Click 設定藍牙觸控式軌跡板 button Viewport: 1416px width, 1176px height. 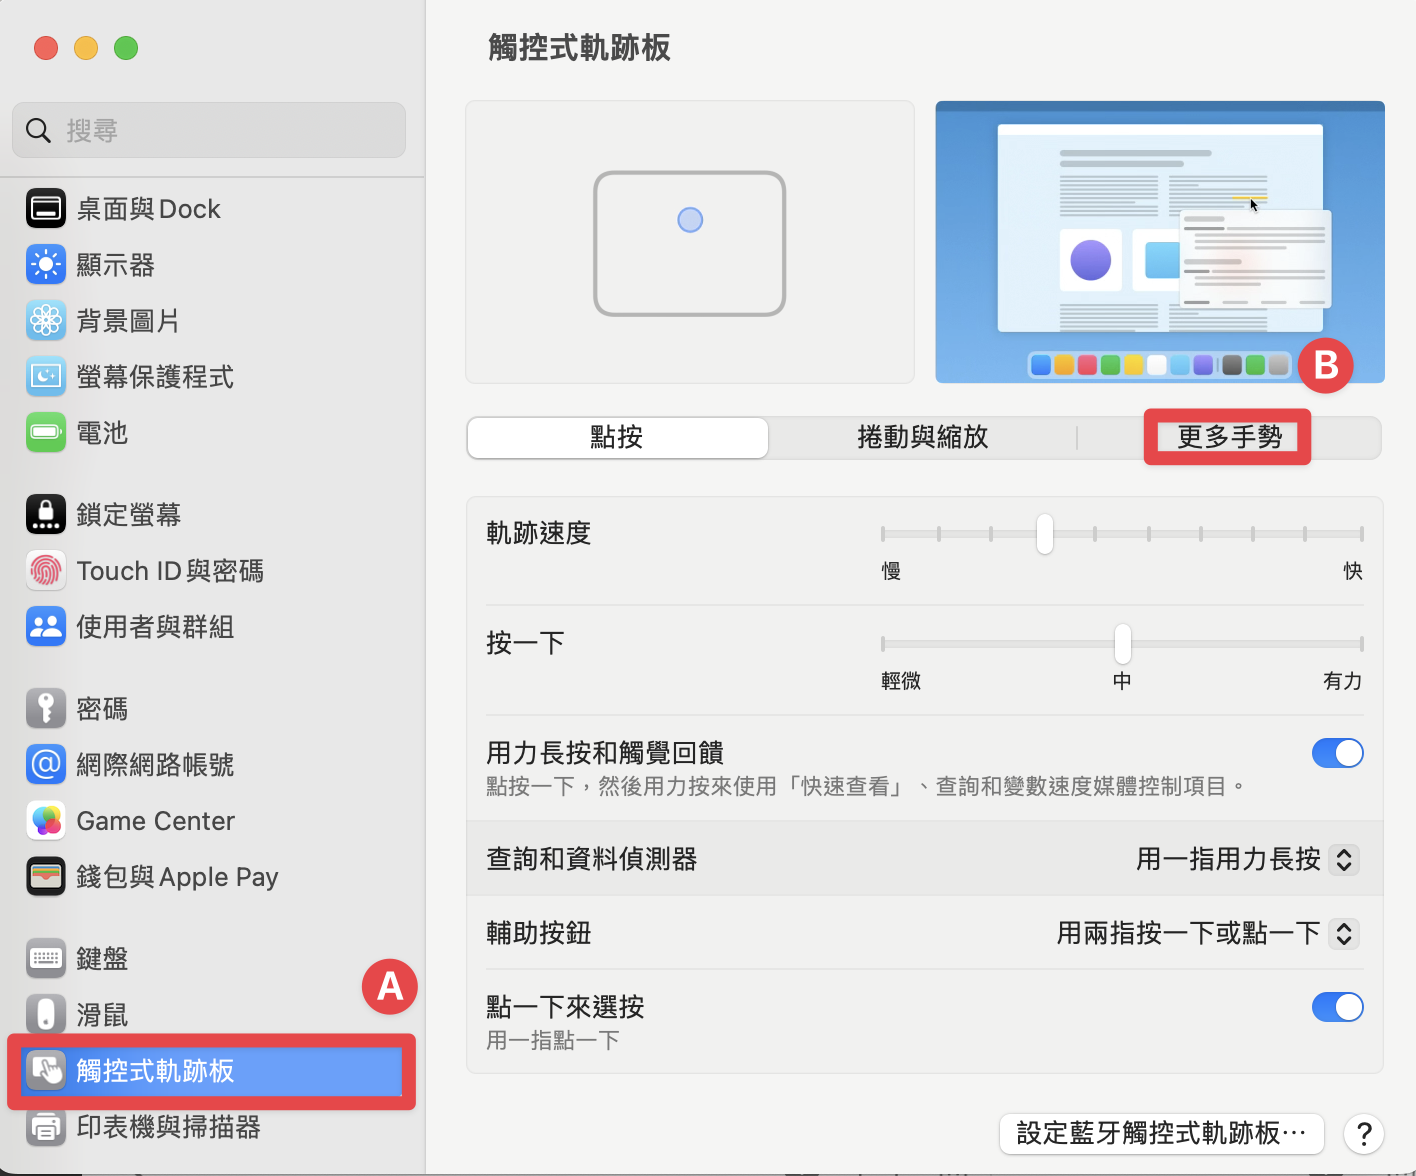1161,1133
